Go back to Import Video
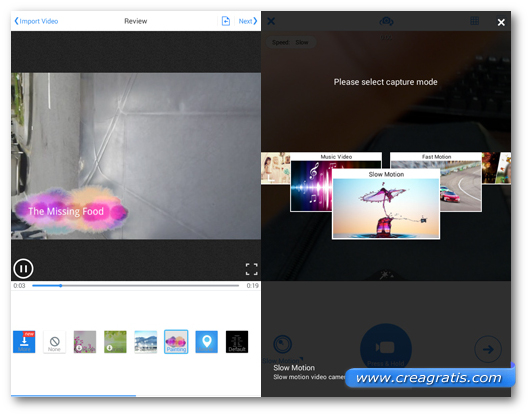The height and width of the screenshot is (416, 530). (36, 21)
